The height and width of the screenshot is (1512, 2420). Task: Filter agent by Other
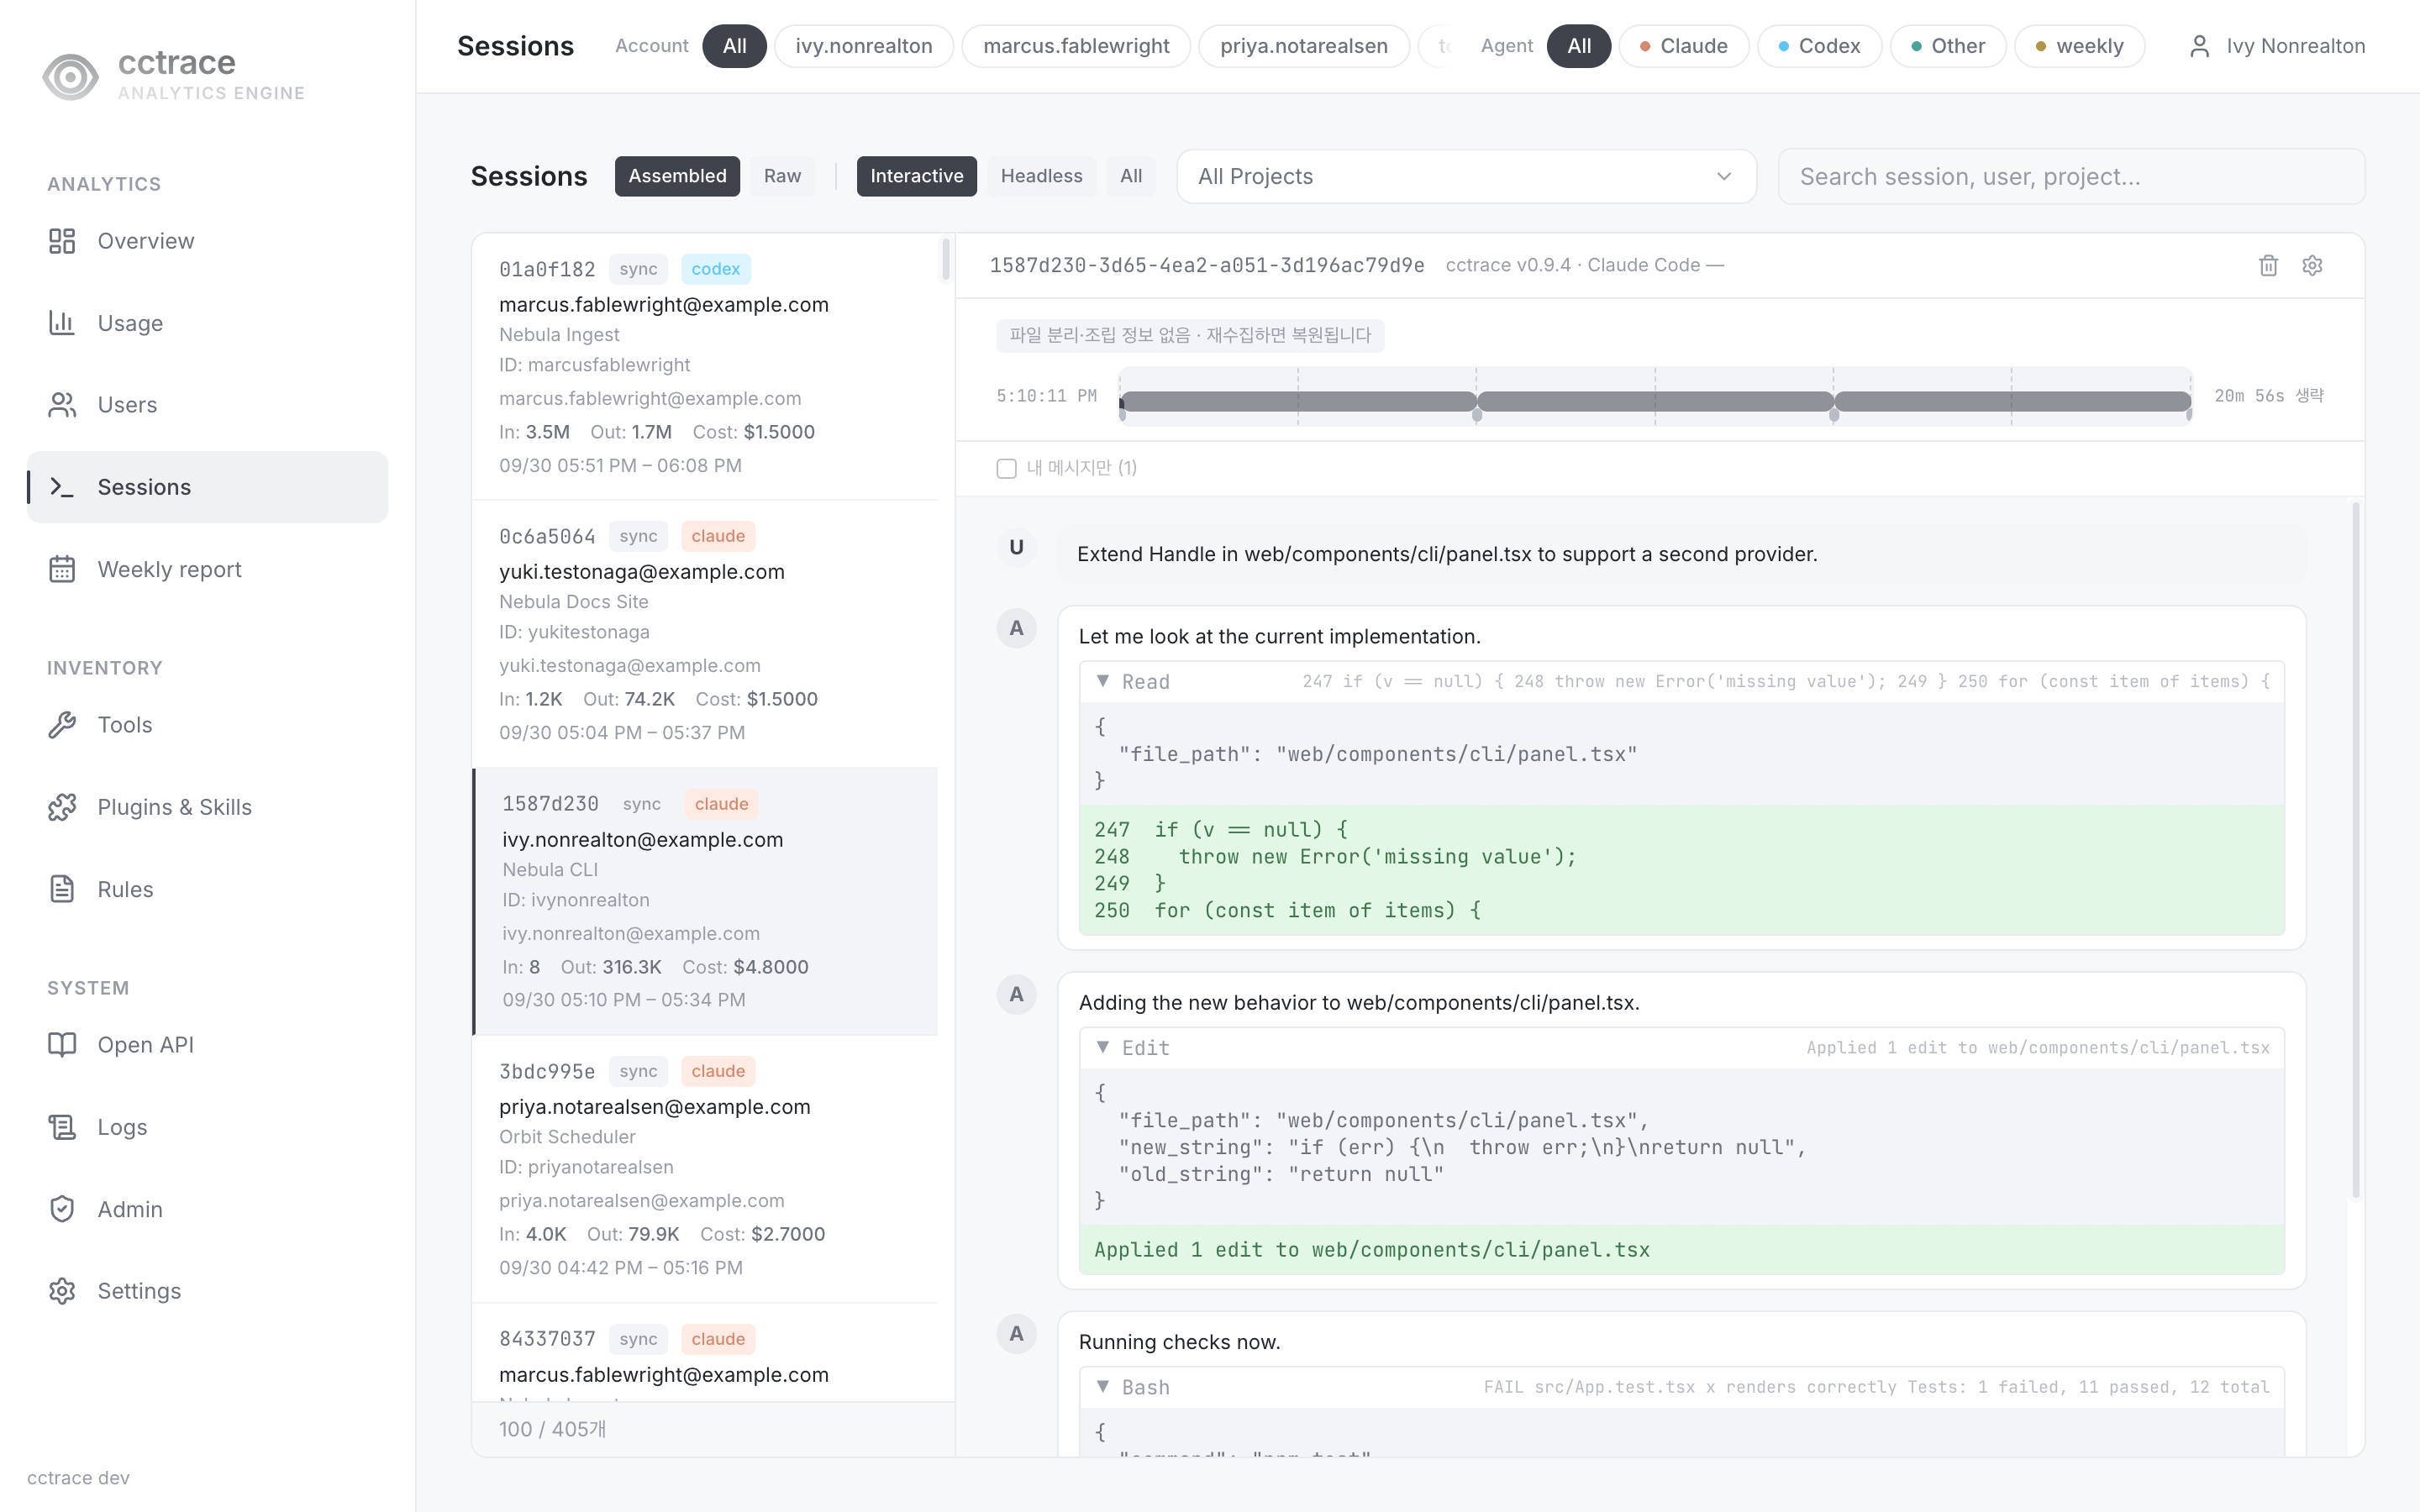coord(1947,46)
